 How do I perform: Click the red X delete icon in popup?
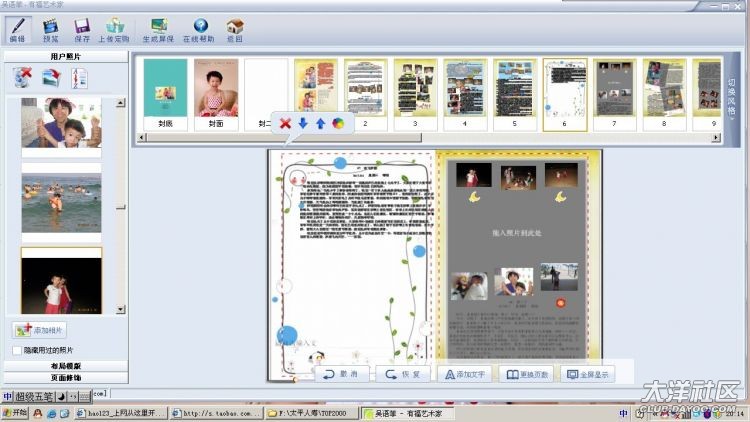[x=285, y=123]
